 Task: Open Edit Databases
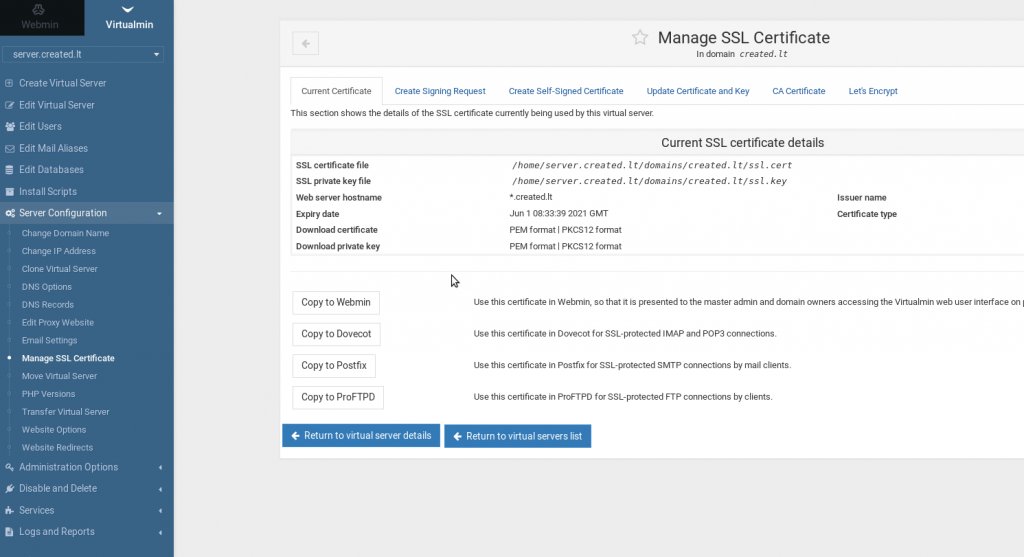(51, 169)
